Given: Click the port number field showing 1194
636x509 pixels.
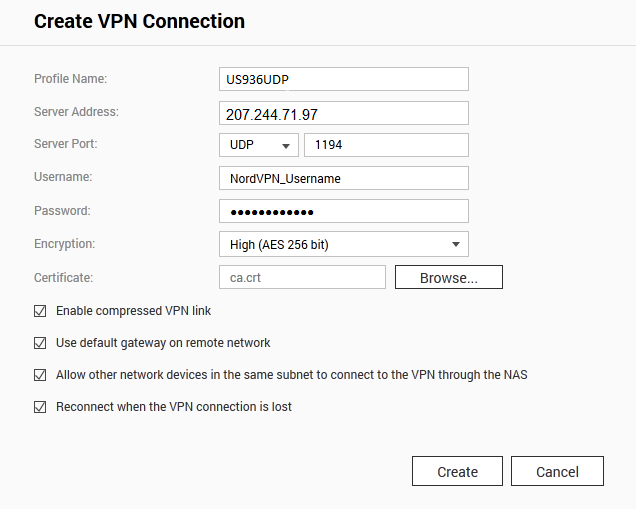Looking at the screenshot, I should click(x=386, y=145).
